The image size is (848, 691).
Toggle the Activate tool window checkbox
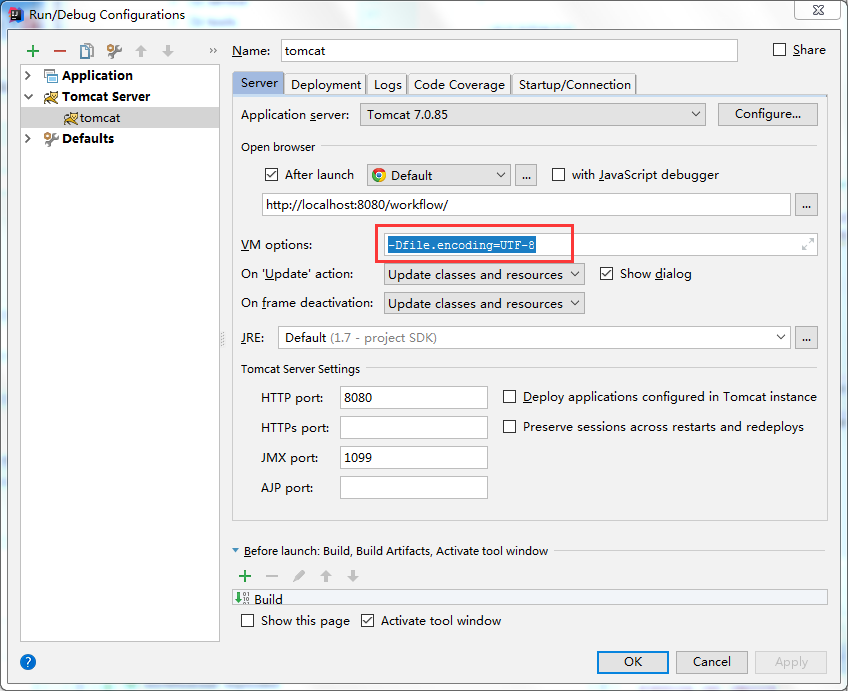coord(368,620)
